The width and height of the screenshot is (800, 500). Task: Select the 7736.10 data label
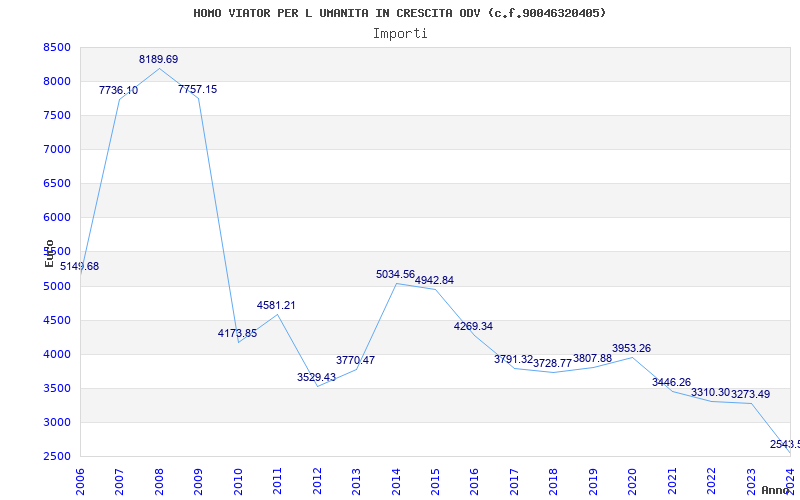(x=118, y=90)
